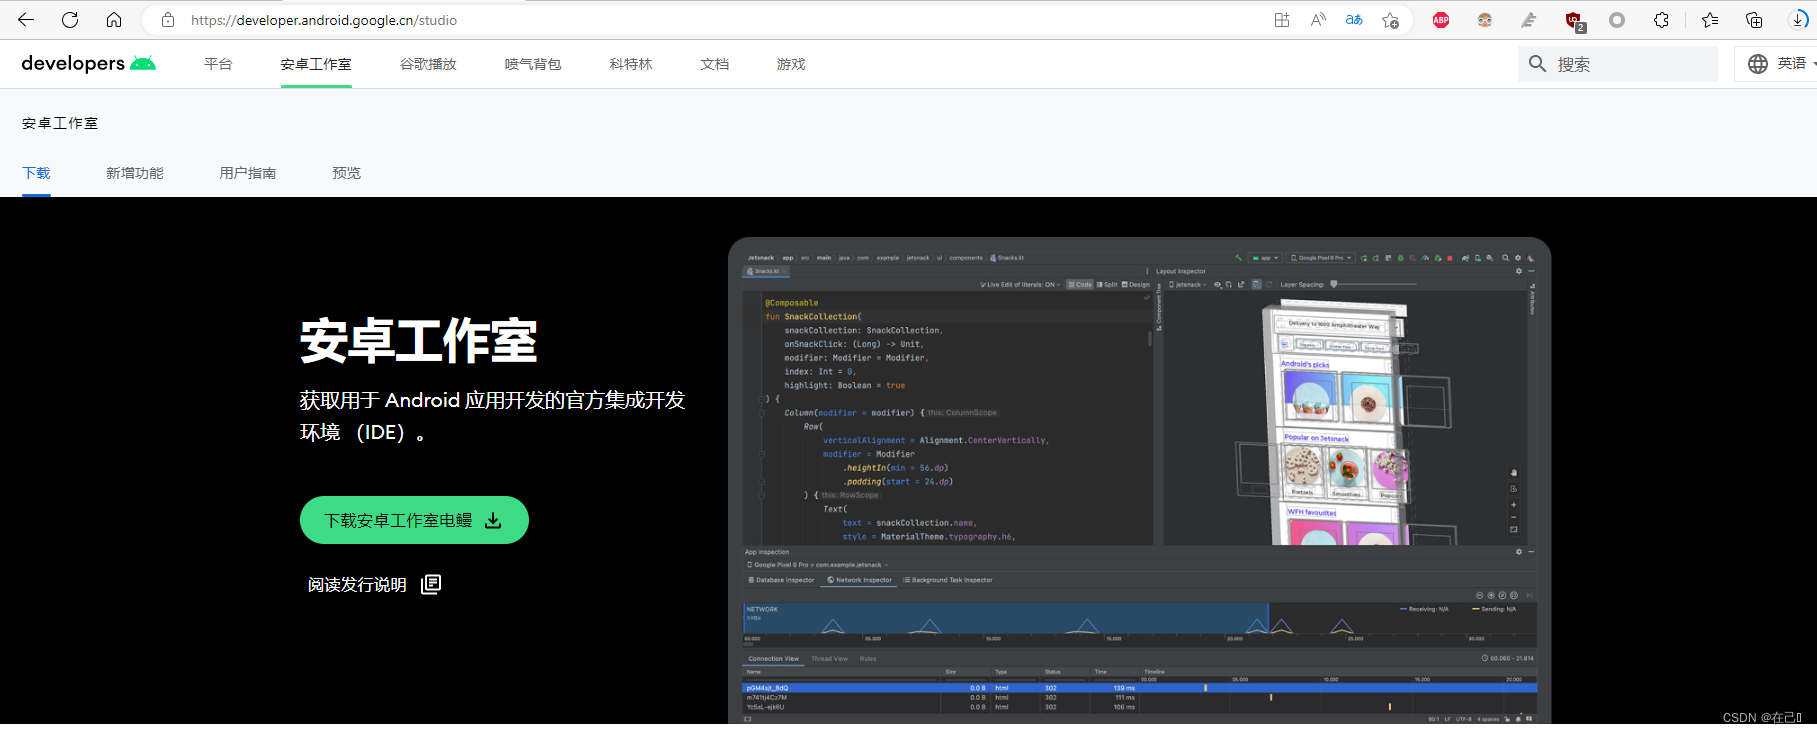This screenshot has height=734, width=1817.
Task: Open the Adblock Plus extension
Action: 1441,20
